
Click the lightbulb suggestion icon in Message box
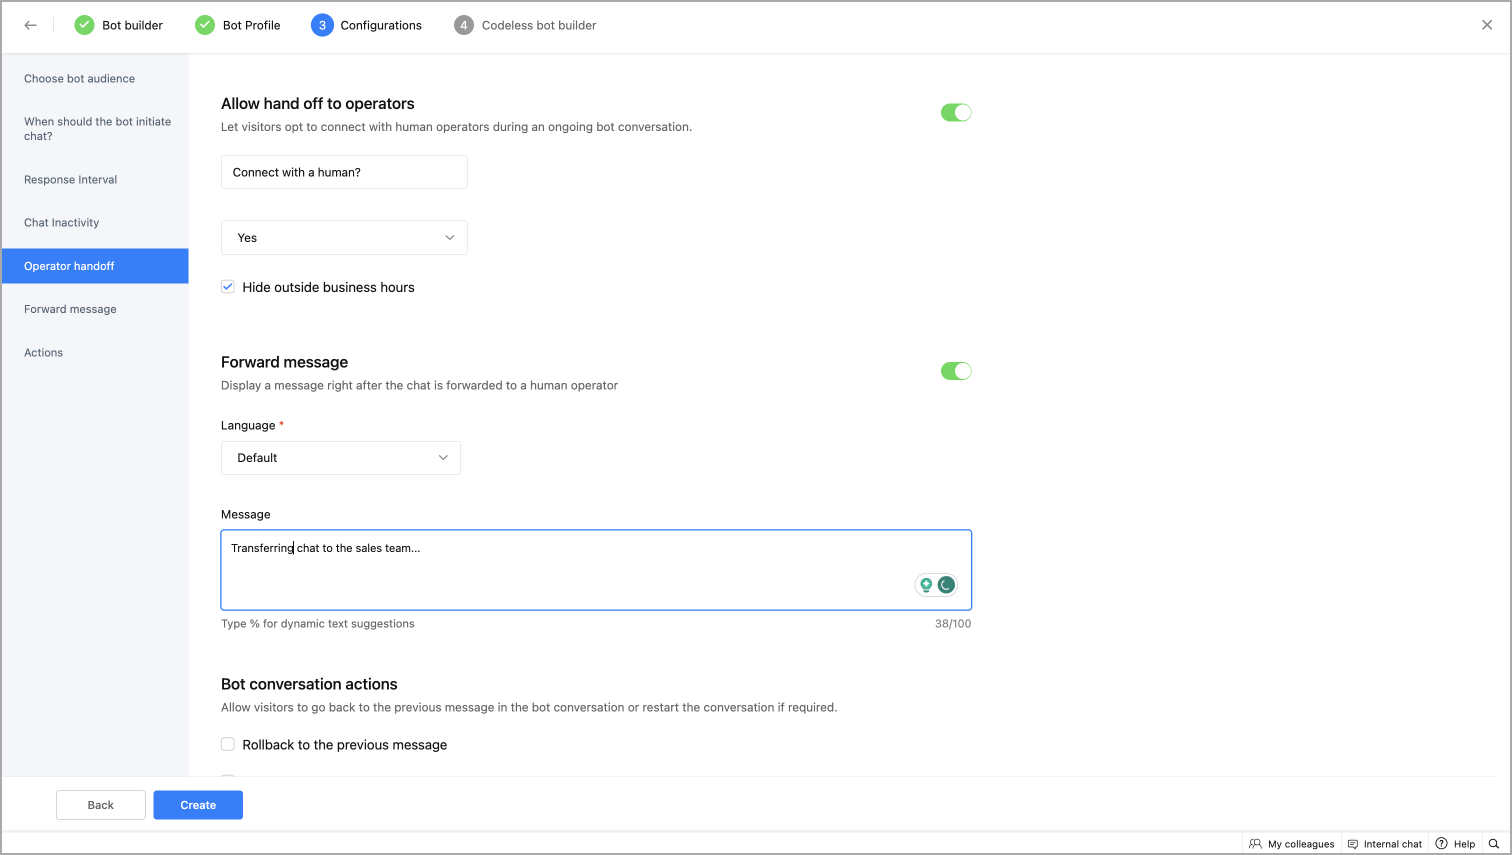tap(926, 585)
